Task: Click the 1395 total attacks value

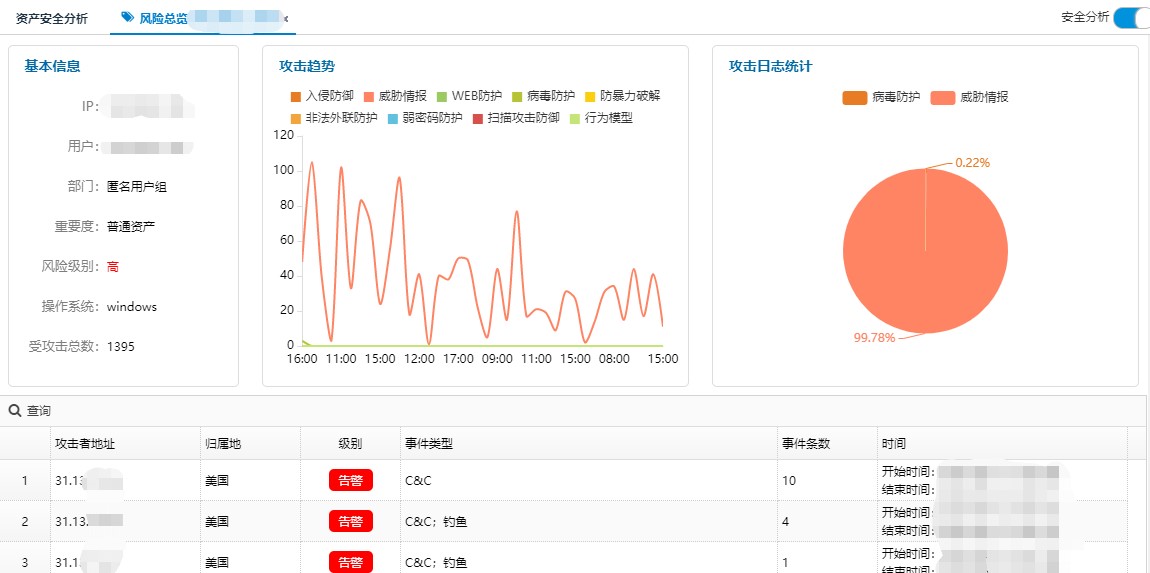Action: 121,346
